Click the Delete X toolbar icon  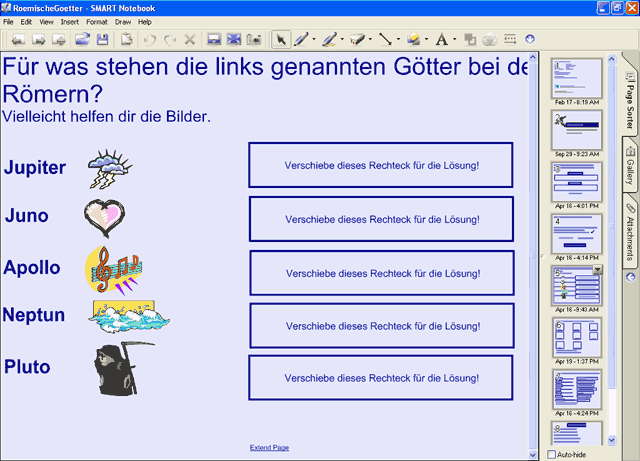point(190,40)
